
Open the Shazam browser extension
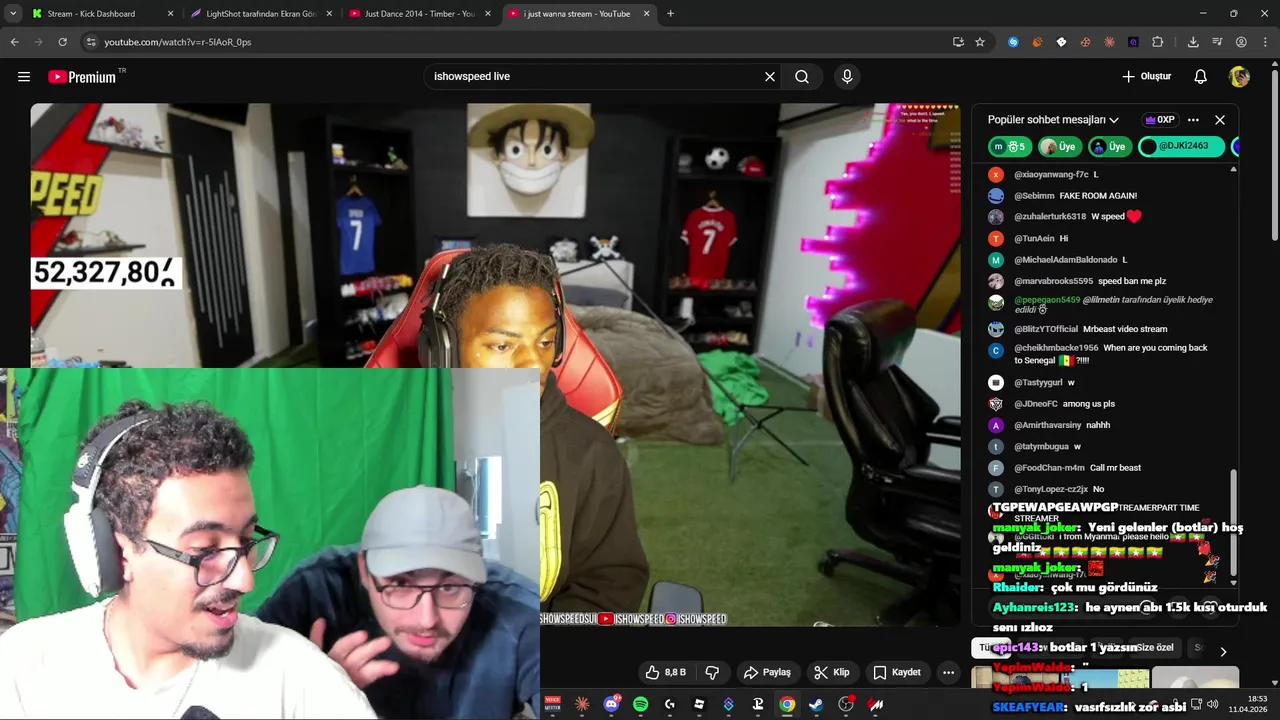(1013, 42)
